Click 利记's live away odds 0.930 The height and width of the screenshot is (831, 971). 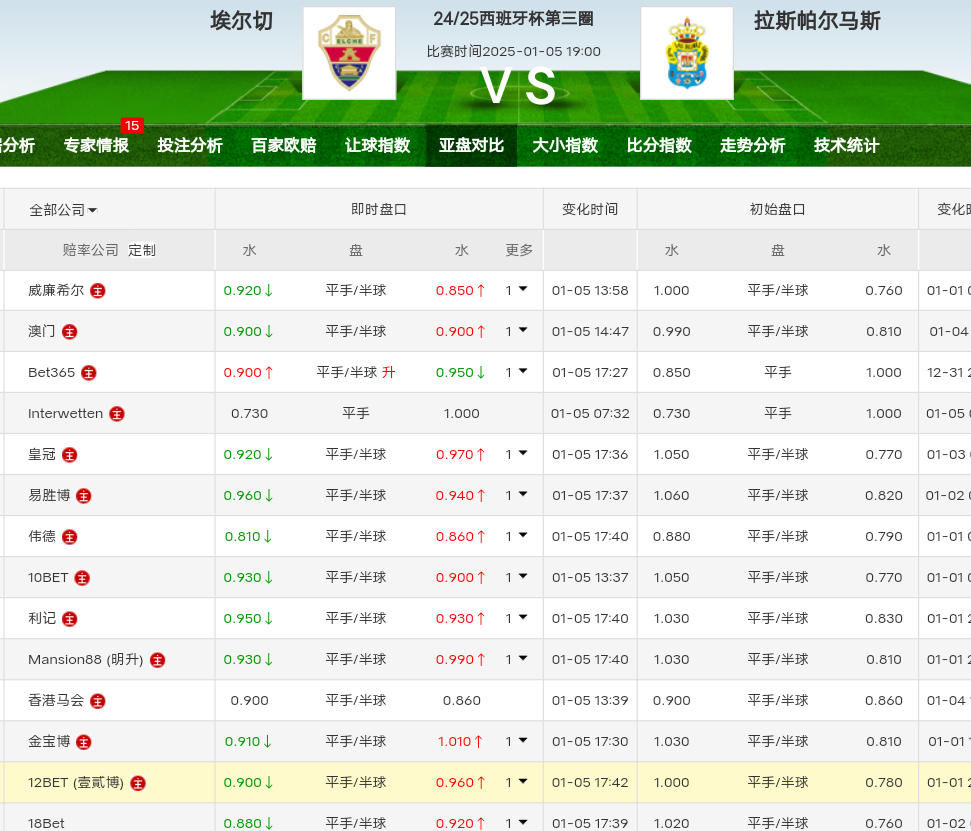(x=461, y=619)
